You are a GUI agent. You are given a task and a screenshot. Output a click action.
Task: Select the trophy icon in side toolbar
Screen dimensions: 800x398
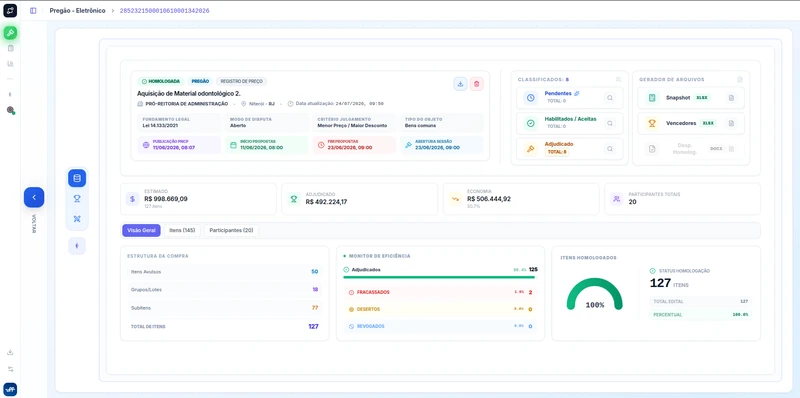point(77,198)
